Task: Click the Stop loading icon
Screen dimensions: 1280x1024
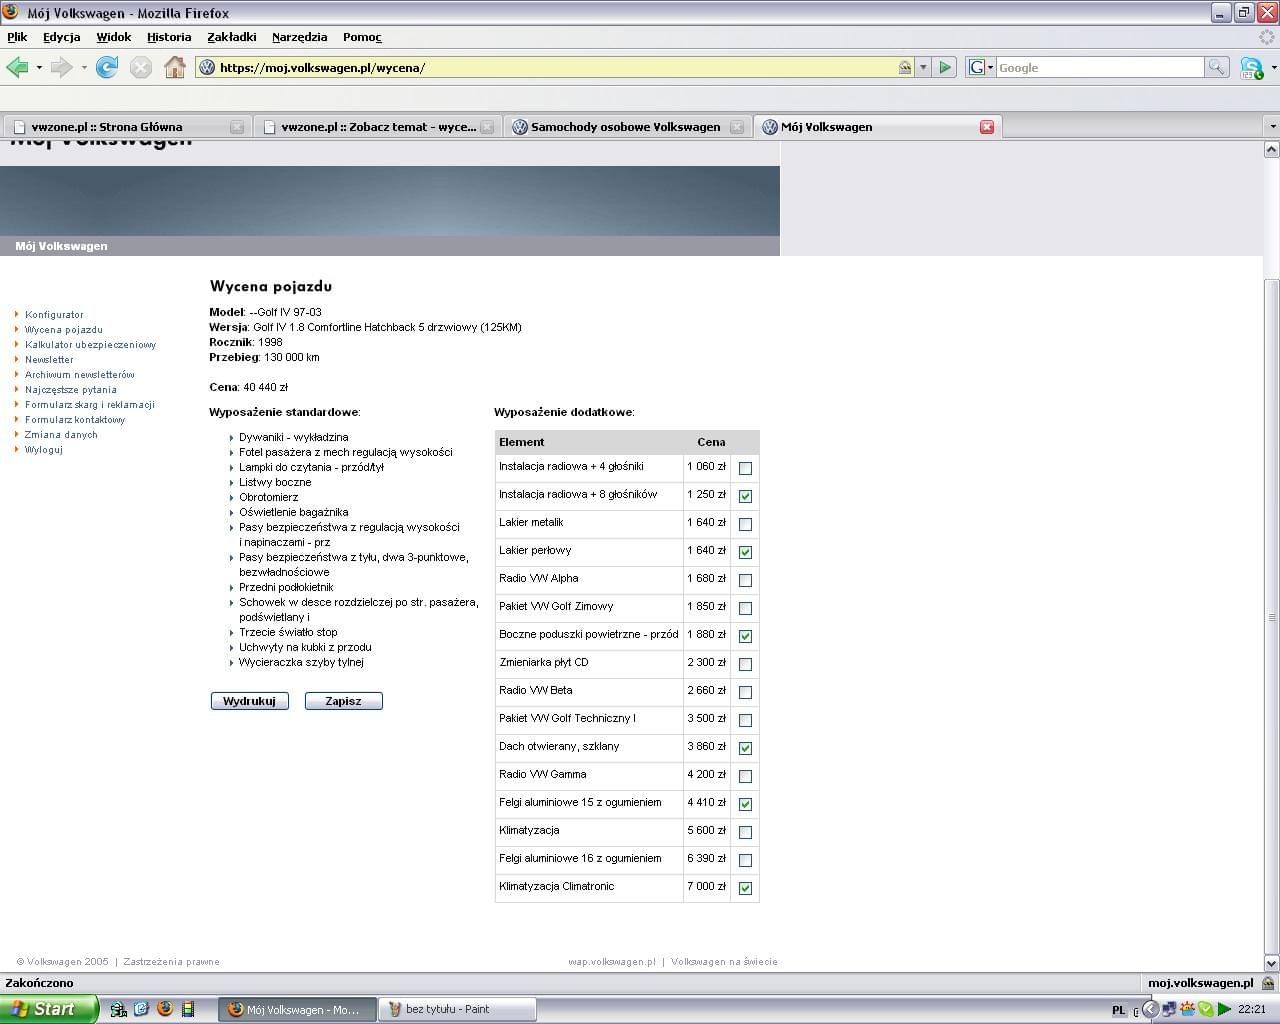Action: click(141, 67)
